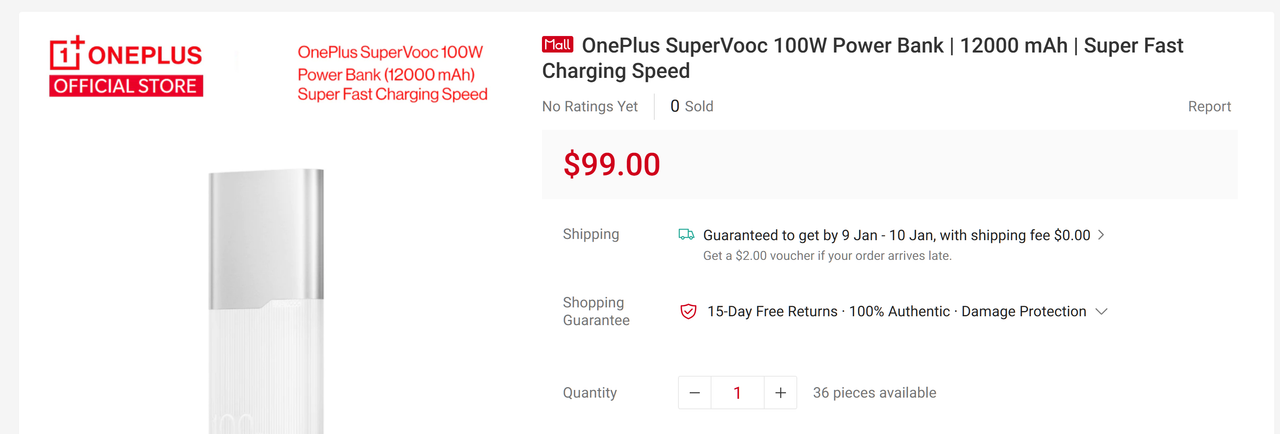Click No Ratings Yet text
1280x434 pixels.
[590, 107]
